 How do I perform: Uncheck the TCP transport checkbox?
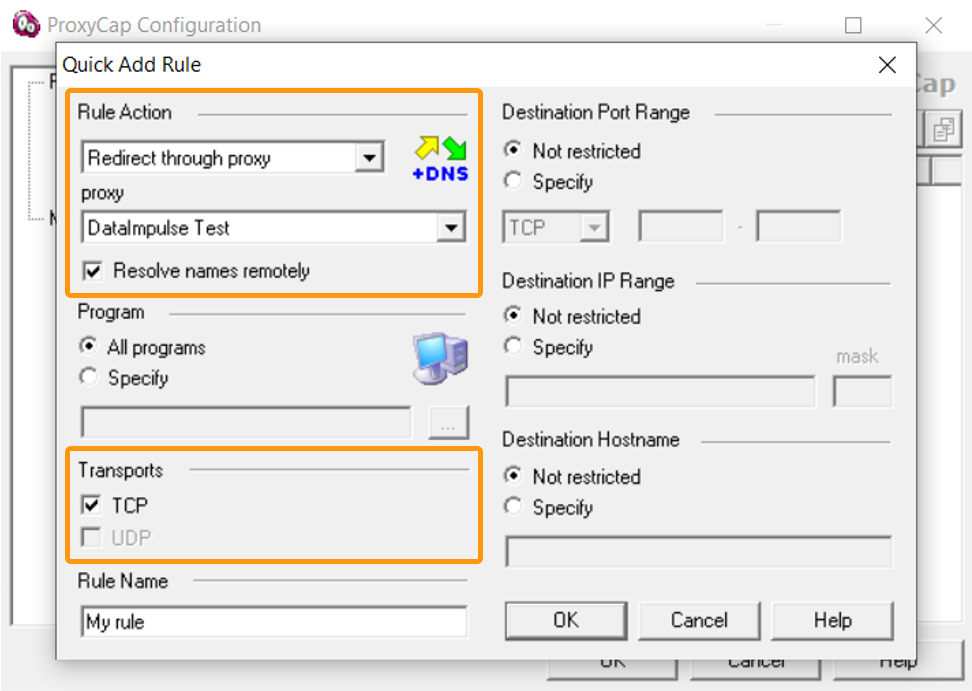pyautogui.click(x=91, y=505)
